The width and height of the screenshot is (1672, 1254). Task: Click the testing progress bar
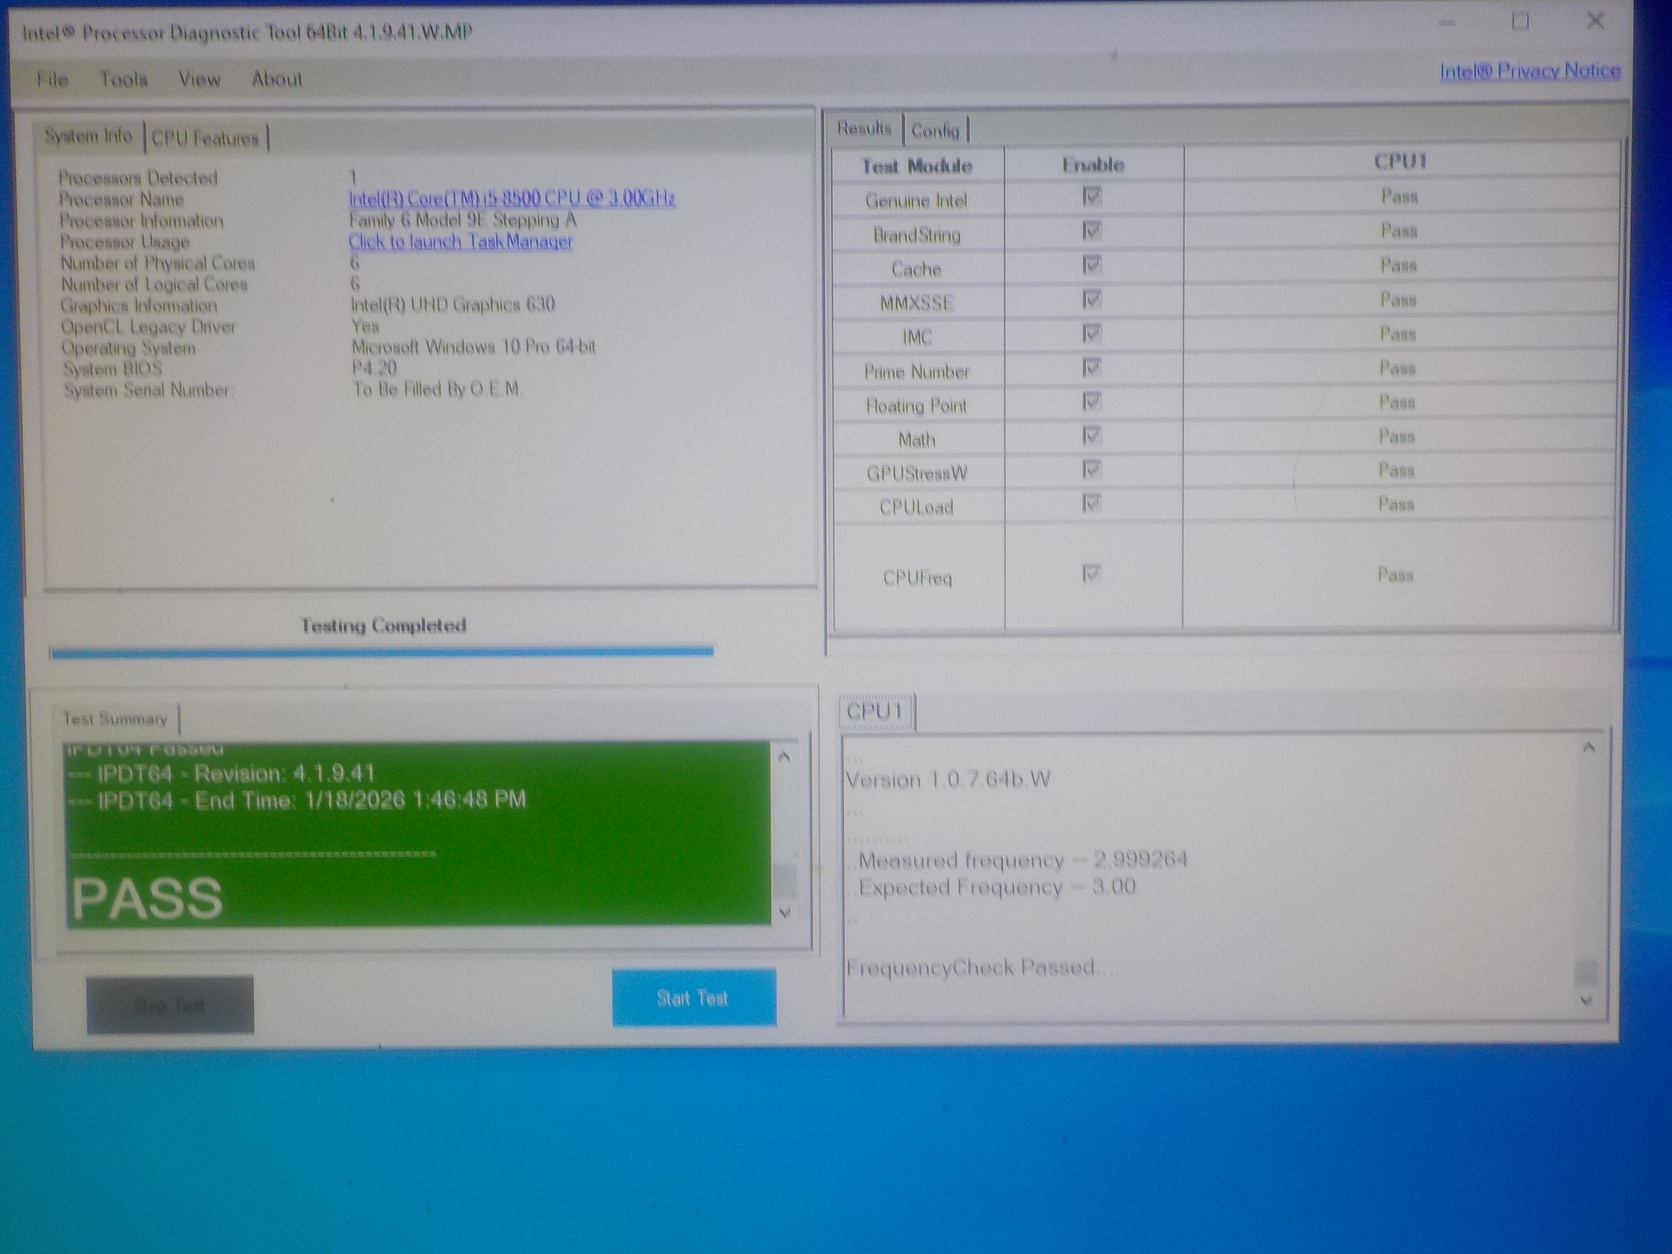click(x=382, y=652)
